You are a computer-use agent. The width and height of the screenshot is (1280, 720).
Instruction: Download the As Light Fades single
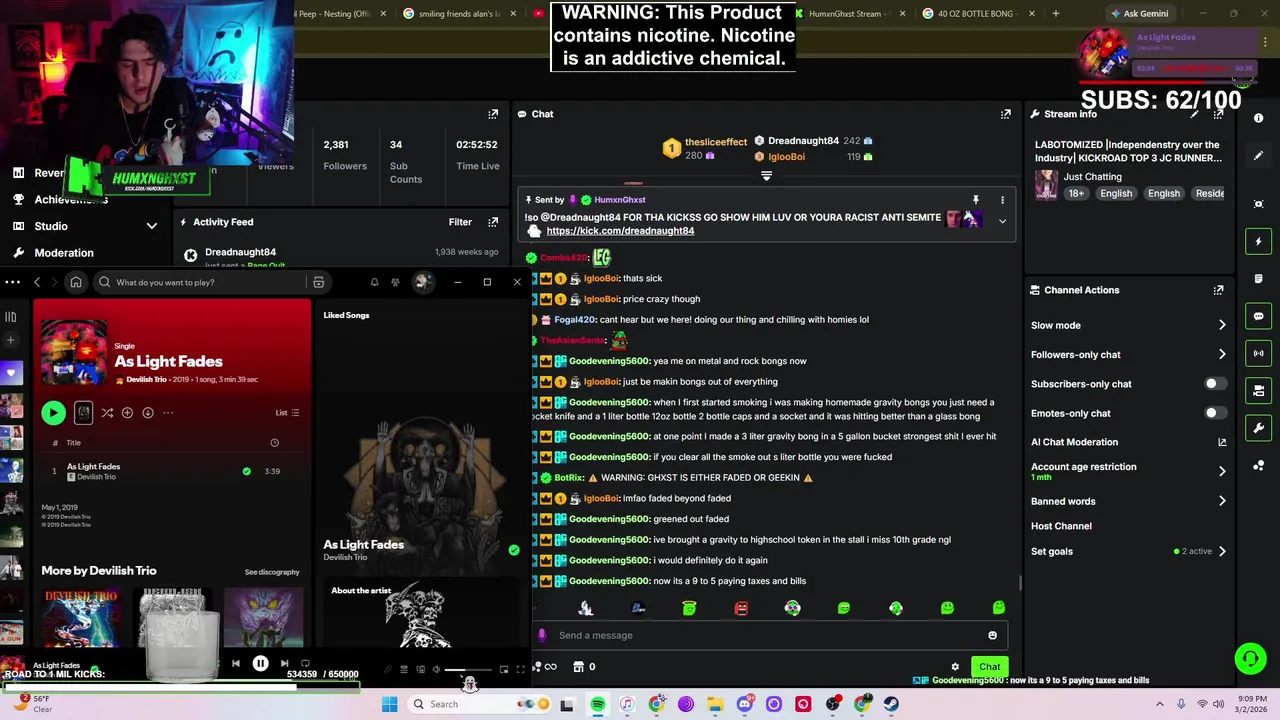coord(147,412)
